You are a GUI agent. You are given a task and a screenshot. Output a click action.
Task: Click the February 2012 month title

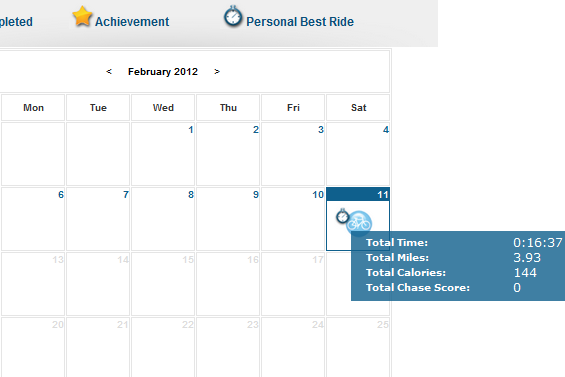[163, 71]
